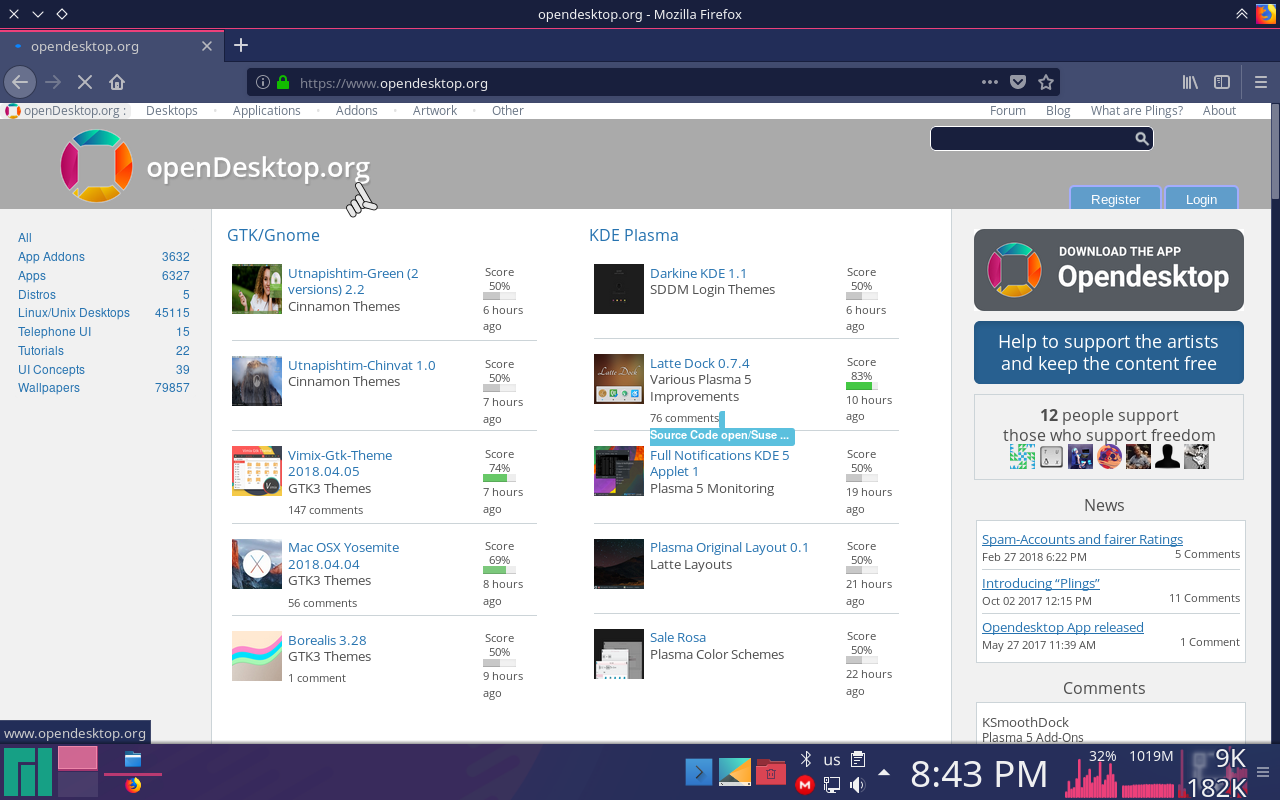This screenshot has height=800, width=1280.
Task: Show site information icon in the address bar
Action: 263,83
